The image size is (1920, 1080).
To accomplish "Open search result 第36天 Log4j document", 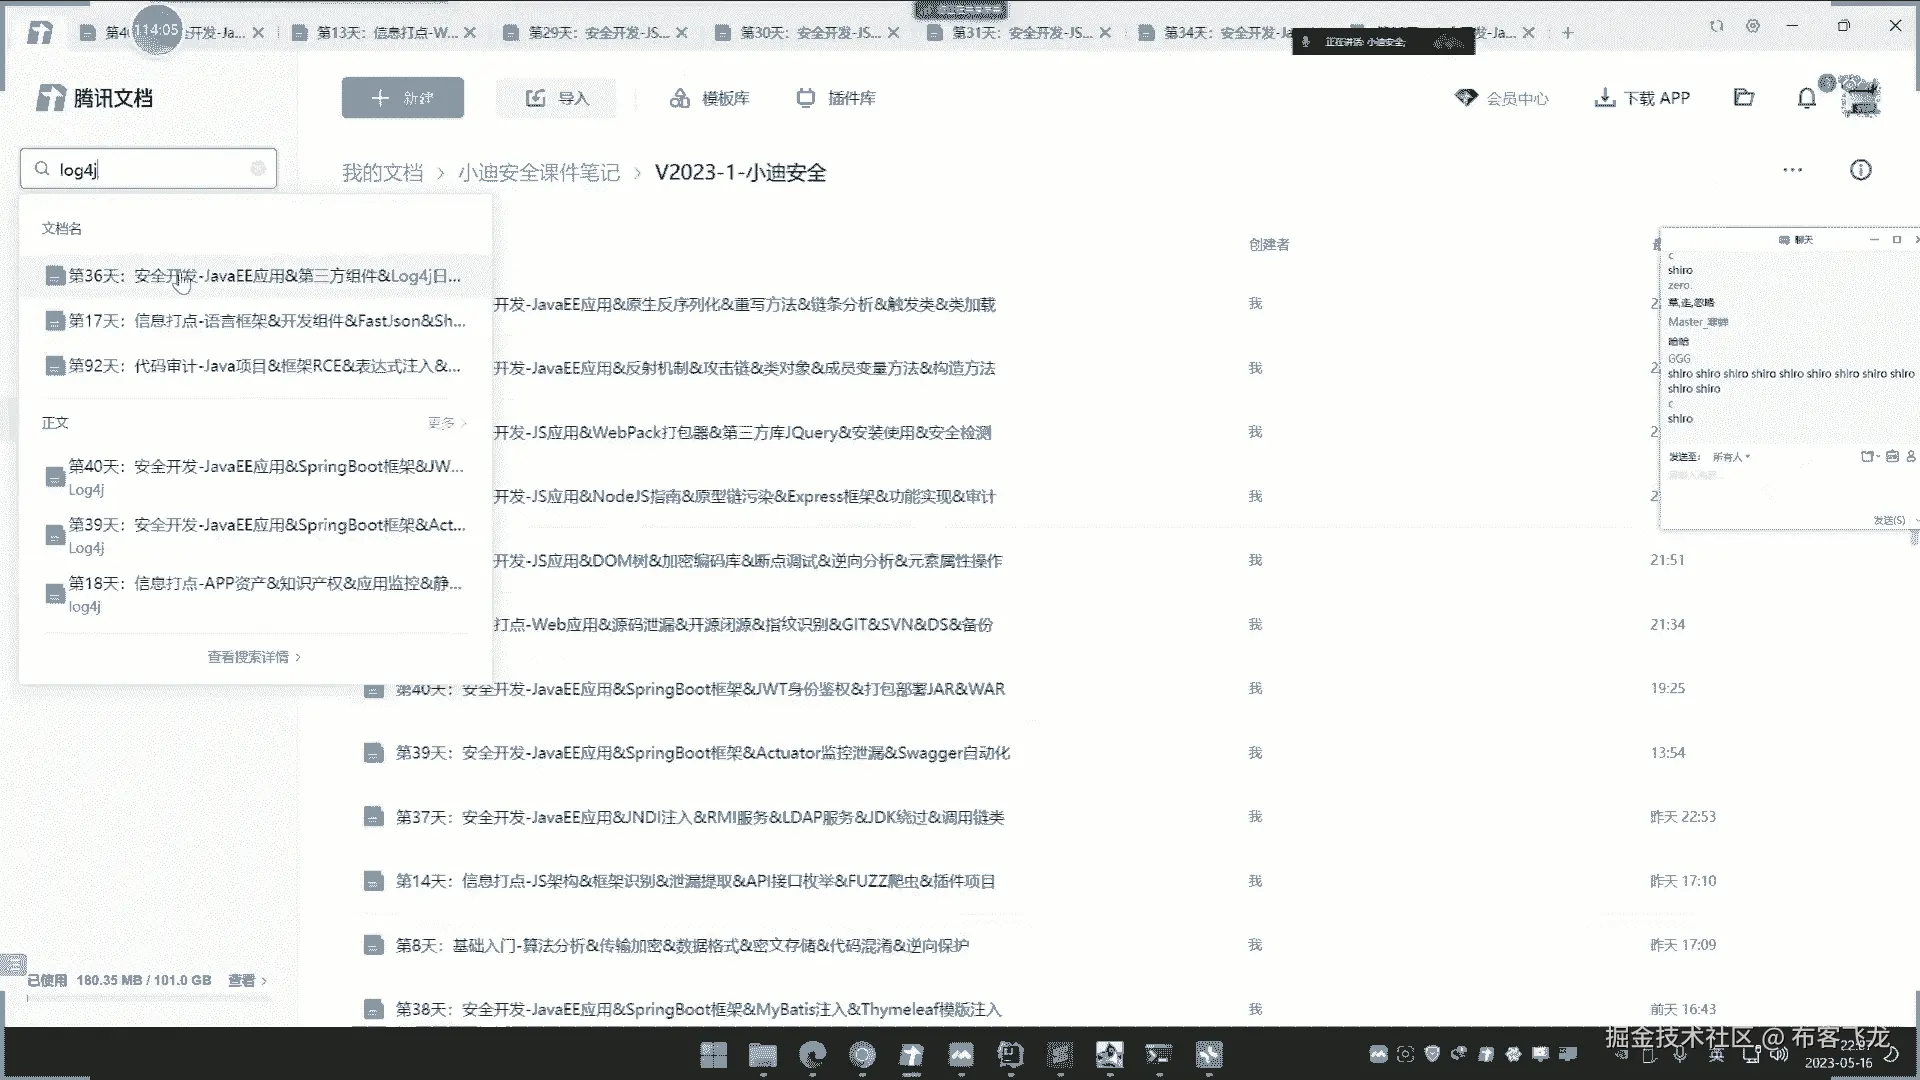I will point(264,276).
